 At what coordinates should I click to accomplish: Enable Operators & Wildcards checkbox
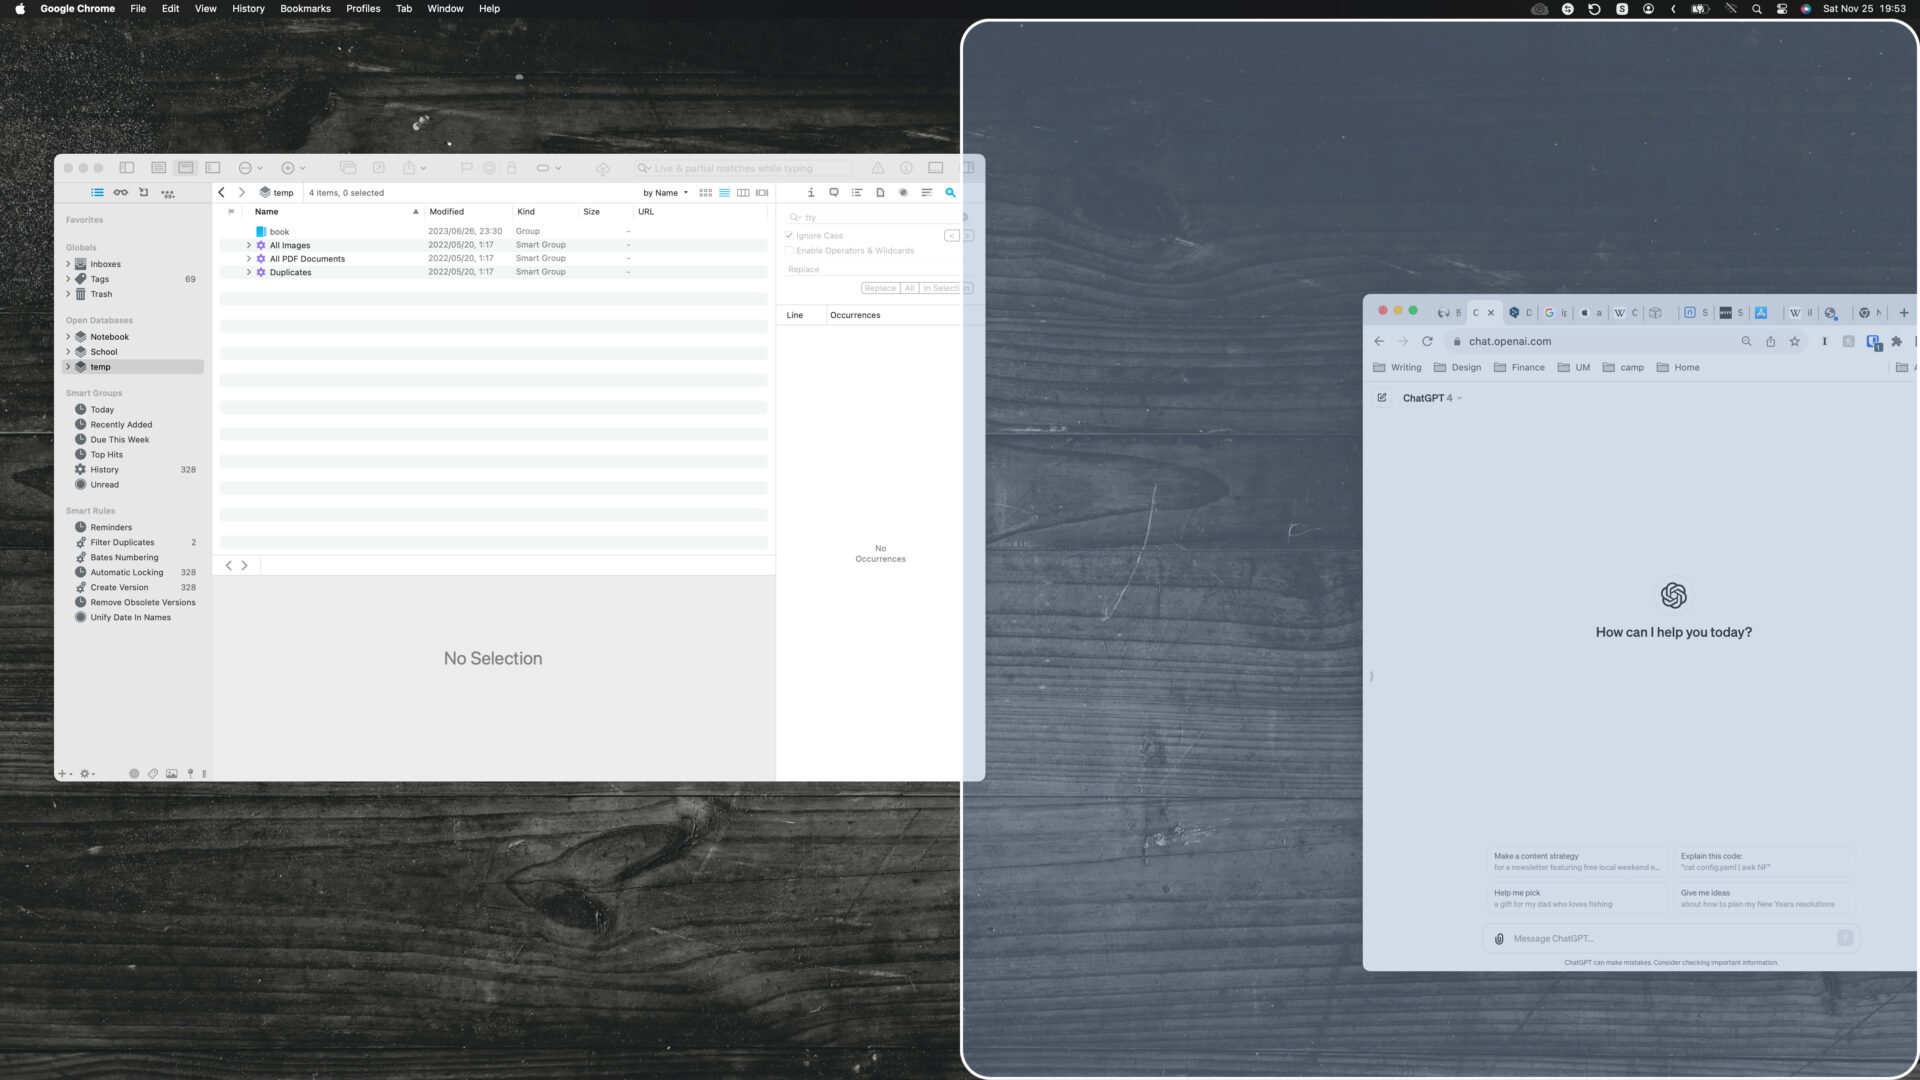coord(789,251)
